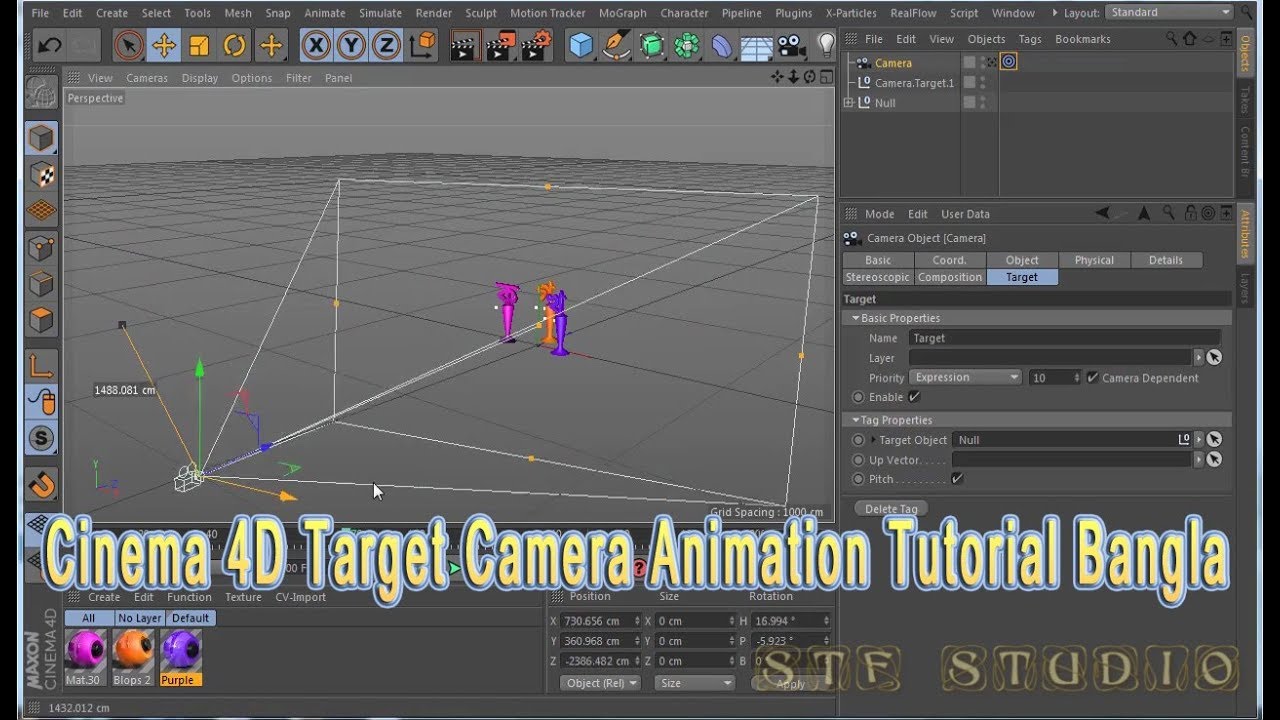1280x720 pixels.
Task: Add a Cube primitive object
Action: (x=581, y=45)
